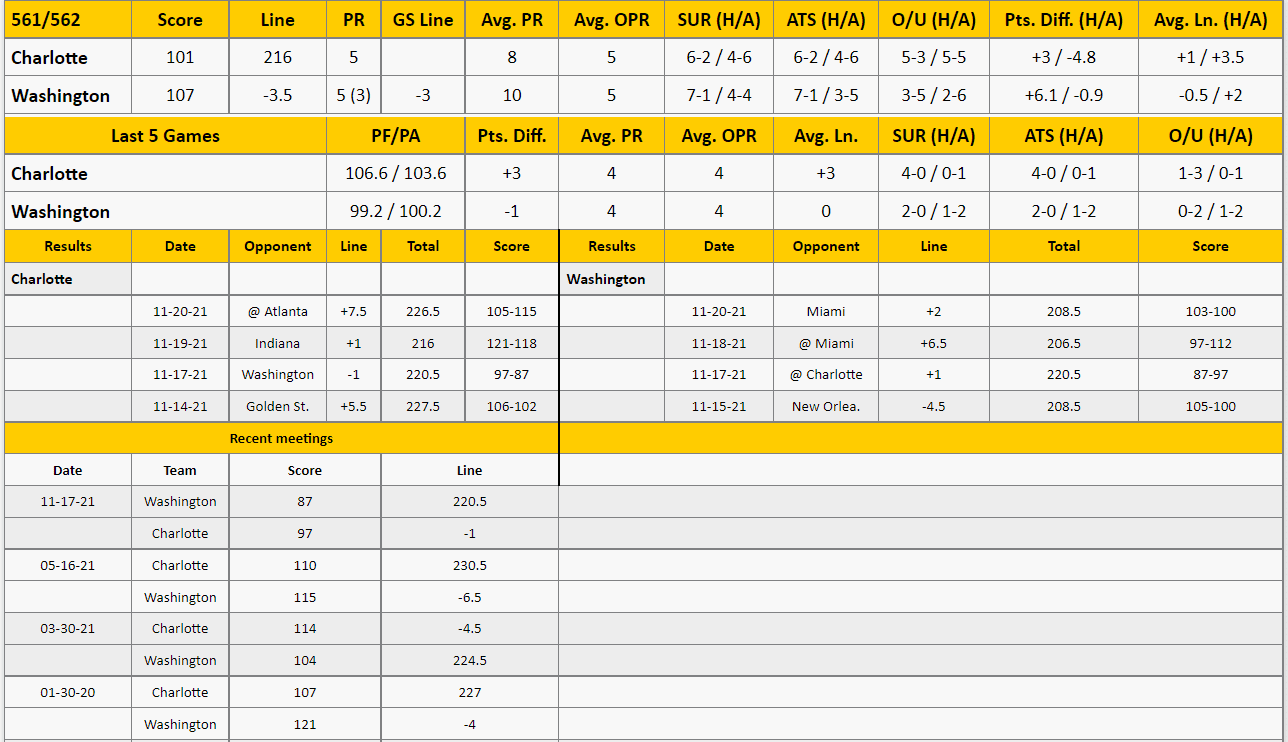Click Washington's @ Charlotte opponent cell
1288x742 pixels.
[x=826, y=374]
